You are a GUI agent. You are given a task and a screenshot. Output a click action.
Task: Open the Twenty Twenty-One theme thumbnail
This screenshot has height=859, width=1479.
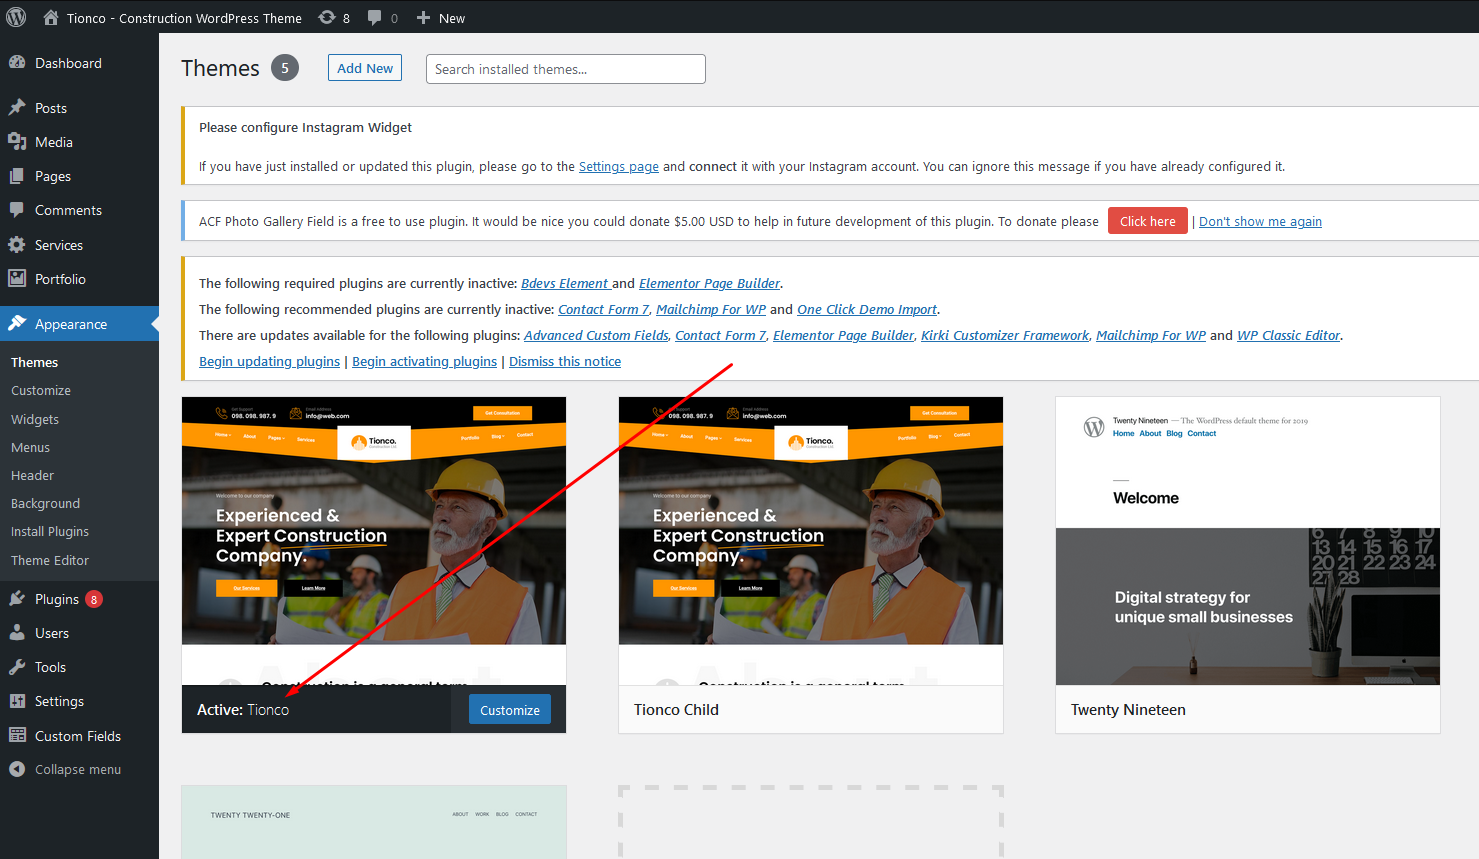(x=374, y=822)
